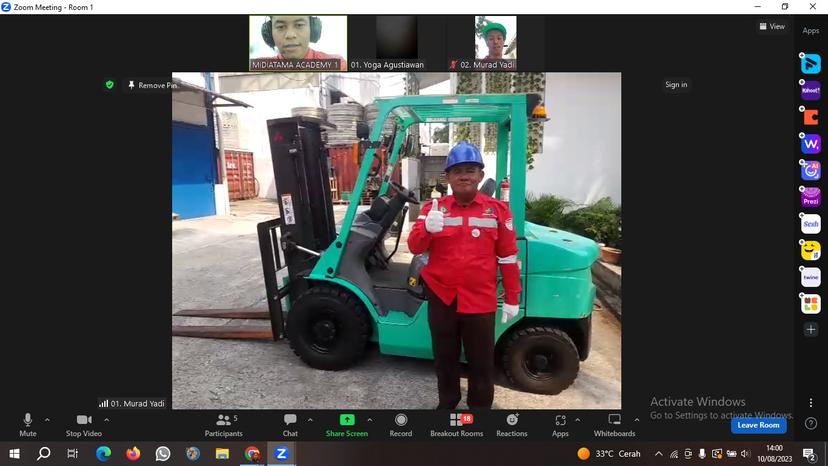This screenshot has width=828, height=466.
Task: Mute the microphone in Zoom
Action: (27, 425)
